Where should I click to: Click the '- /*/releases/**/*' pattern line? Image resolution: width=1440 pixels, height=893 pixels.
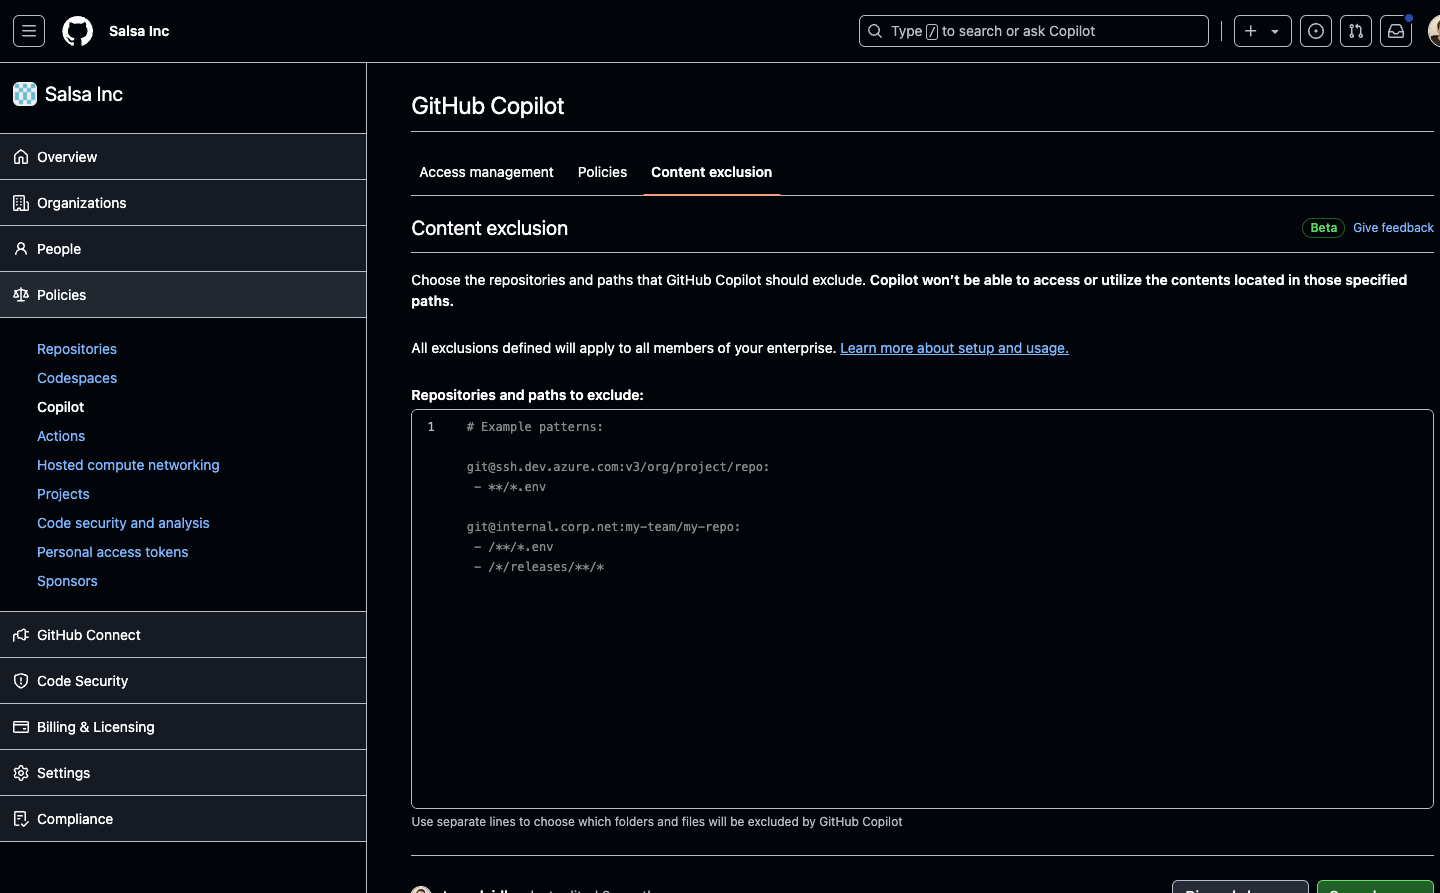point(539,567)
